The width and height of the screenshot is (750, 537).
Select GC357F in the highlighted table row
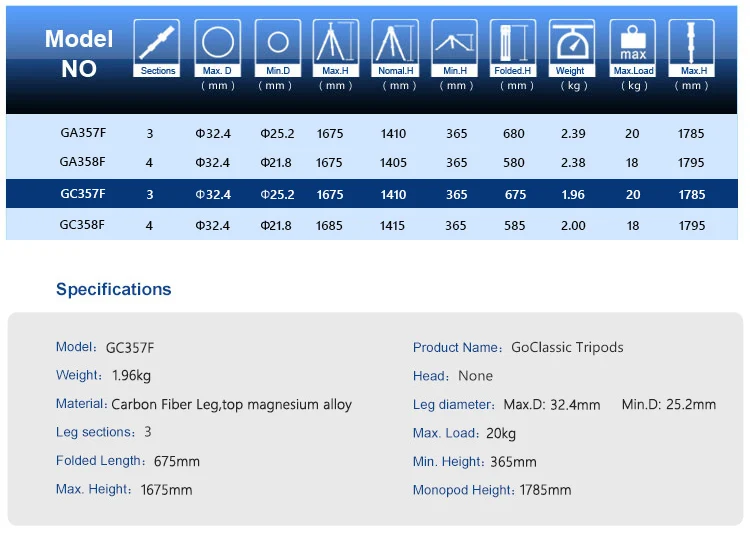click(x=83, y=194)
